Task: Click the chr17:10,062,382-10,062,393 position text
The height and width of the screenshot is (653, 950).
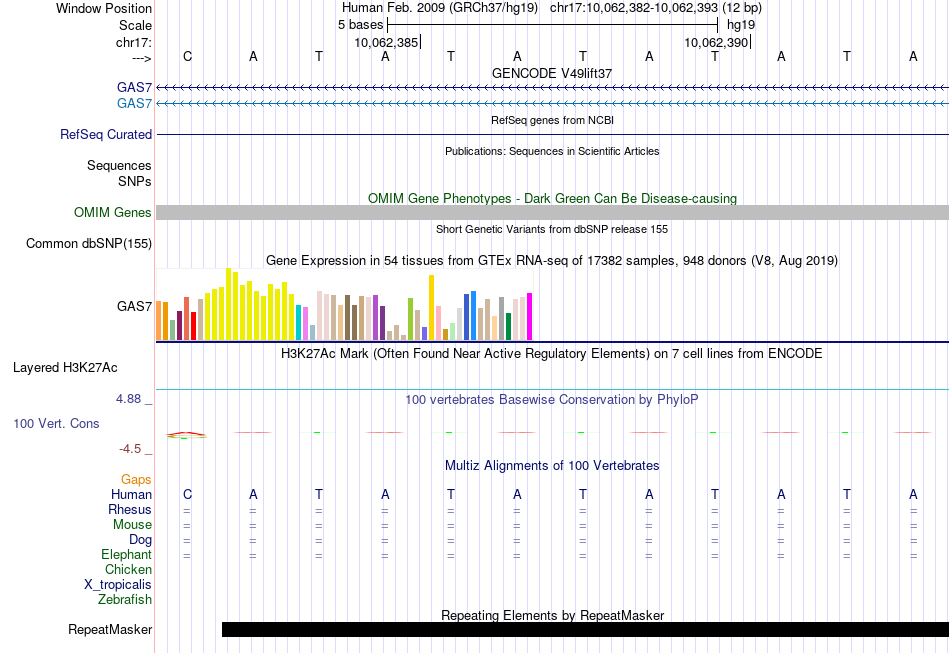Action: [634, 8]
